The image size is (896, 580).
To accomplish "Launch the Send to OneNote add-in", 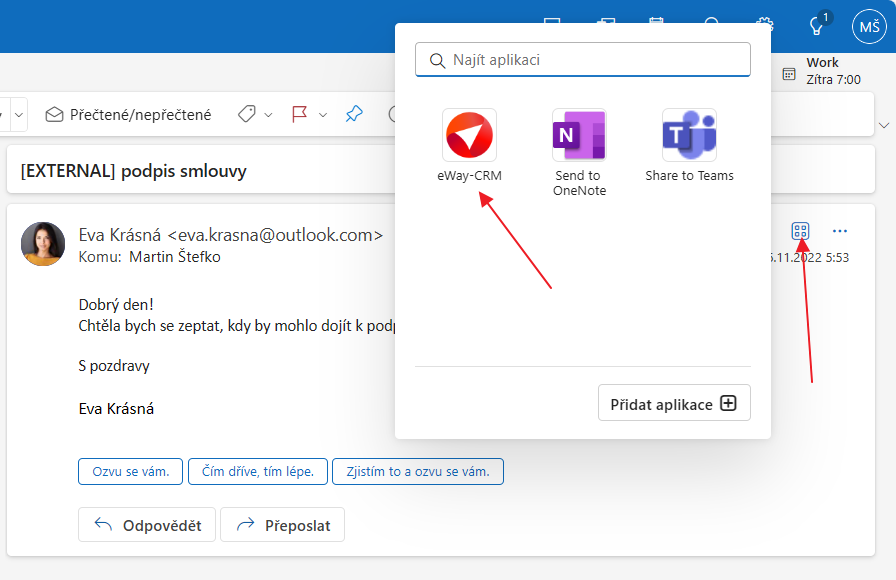I will [579, 153].
